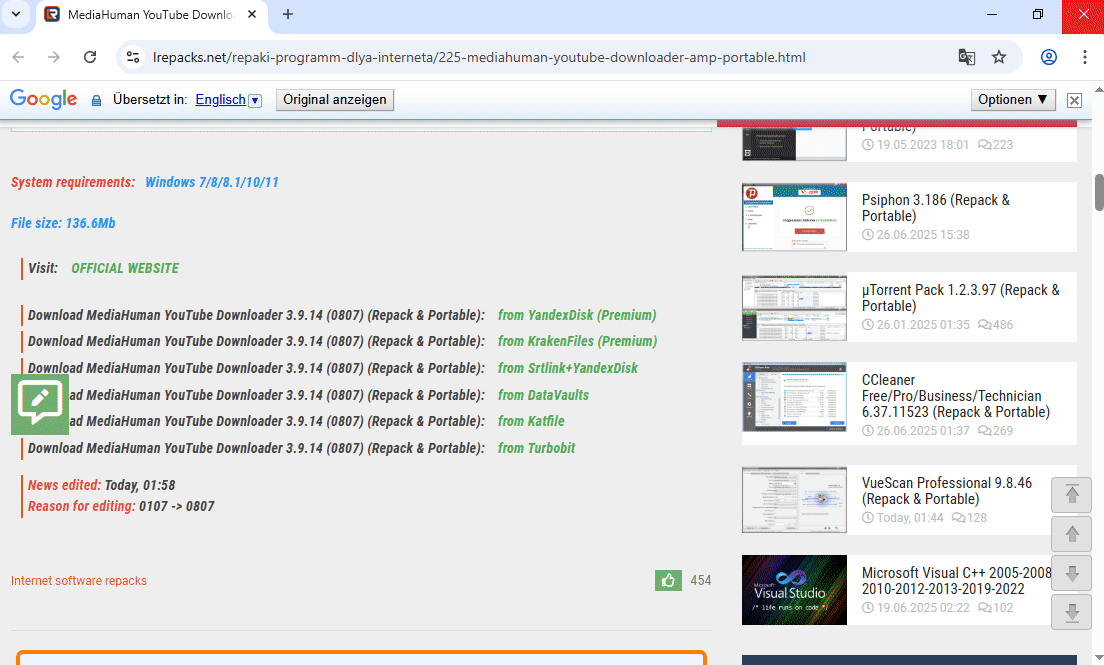Jump to page top with the barred up-arrow button
The height and width of the screenshot is (665, 1104).
[x=1072, y=495]
